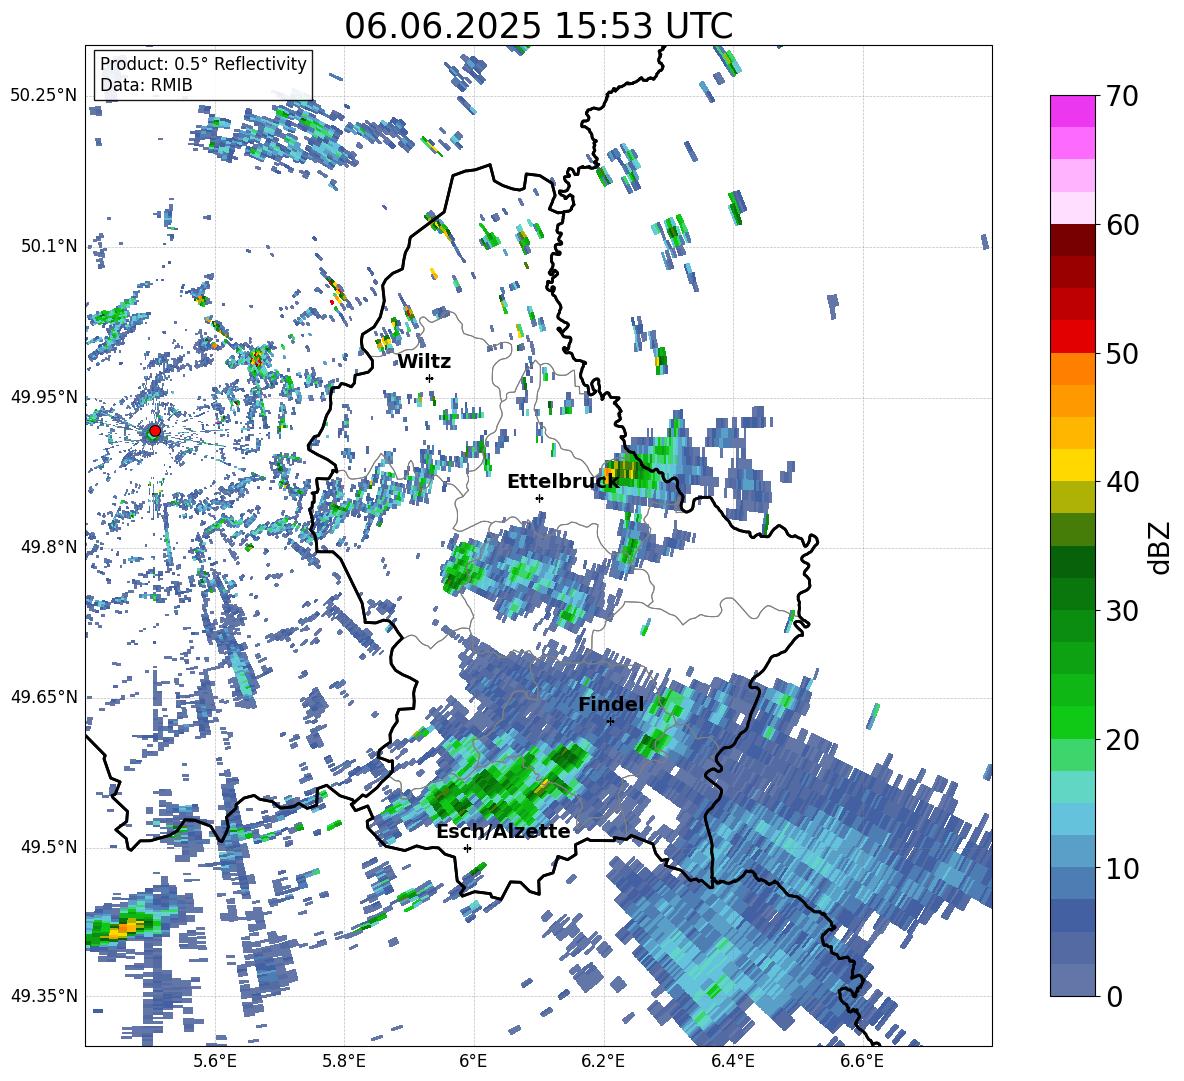Click the 6.6°E longitude label
Screen dimensions: 1184x1081
(x=862, y=1061)
